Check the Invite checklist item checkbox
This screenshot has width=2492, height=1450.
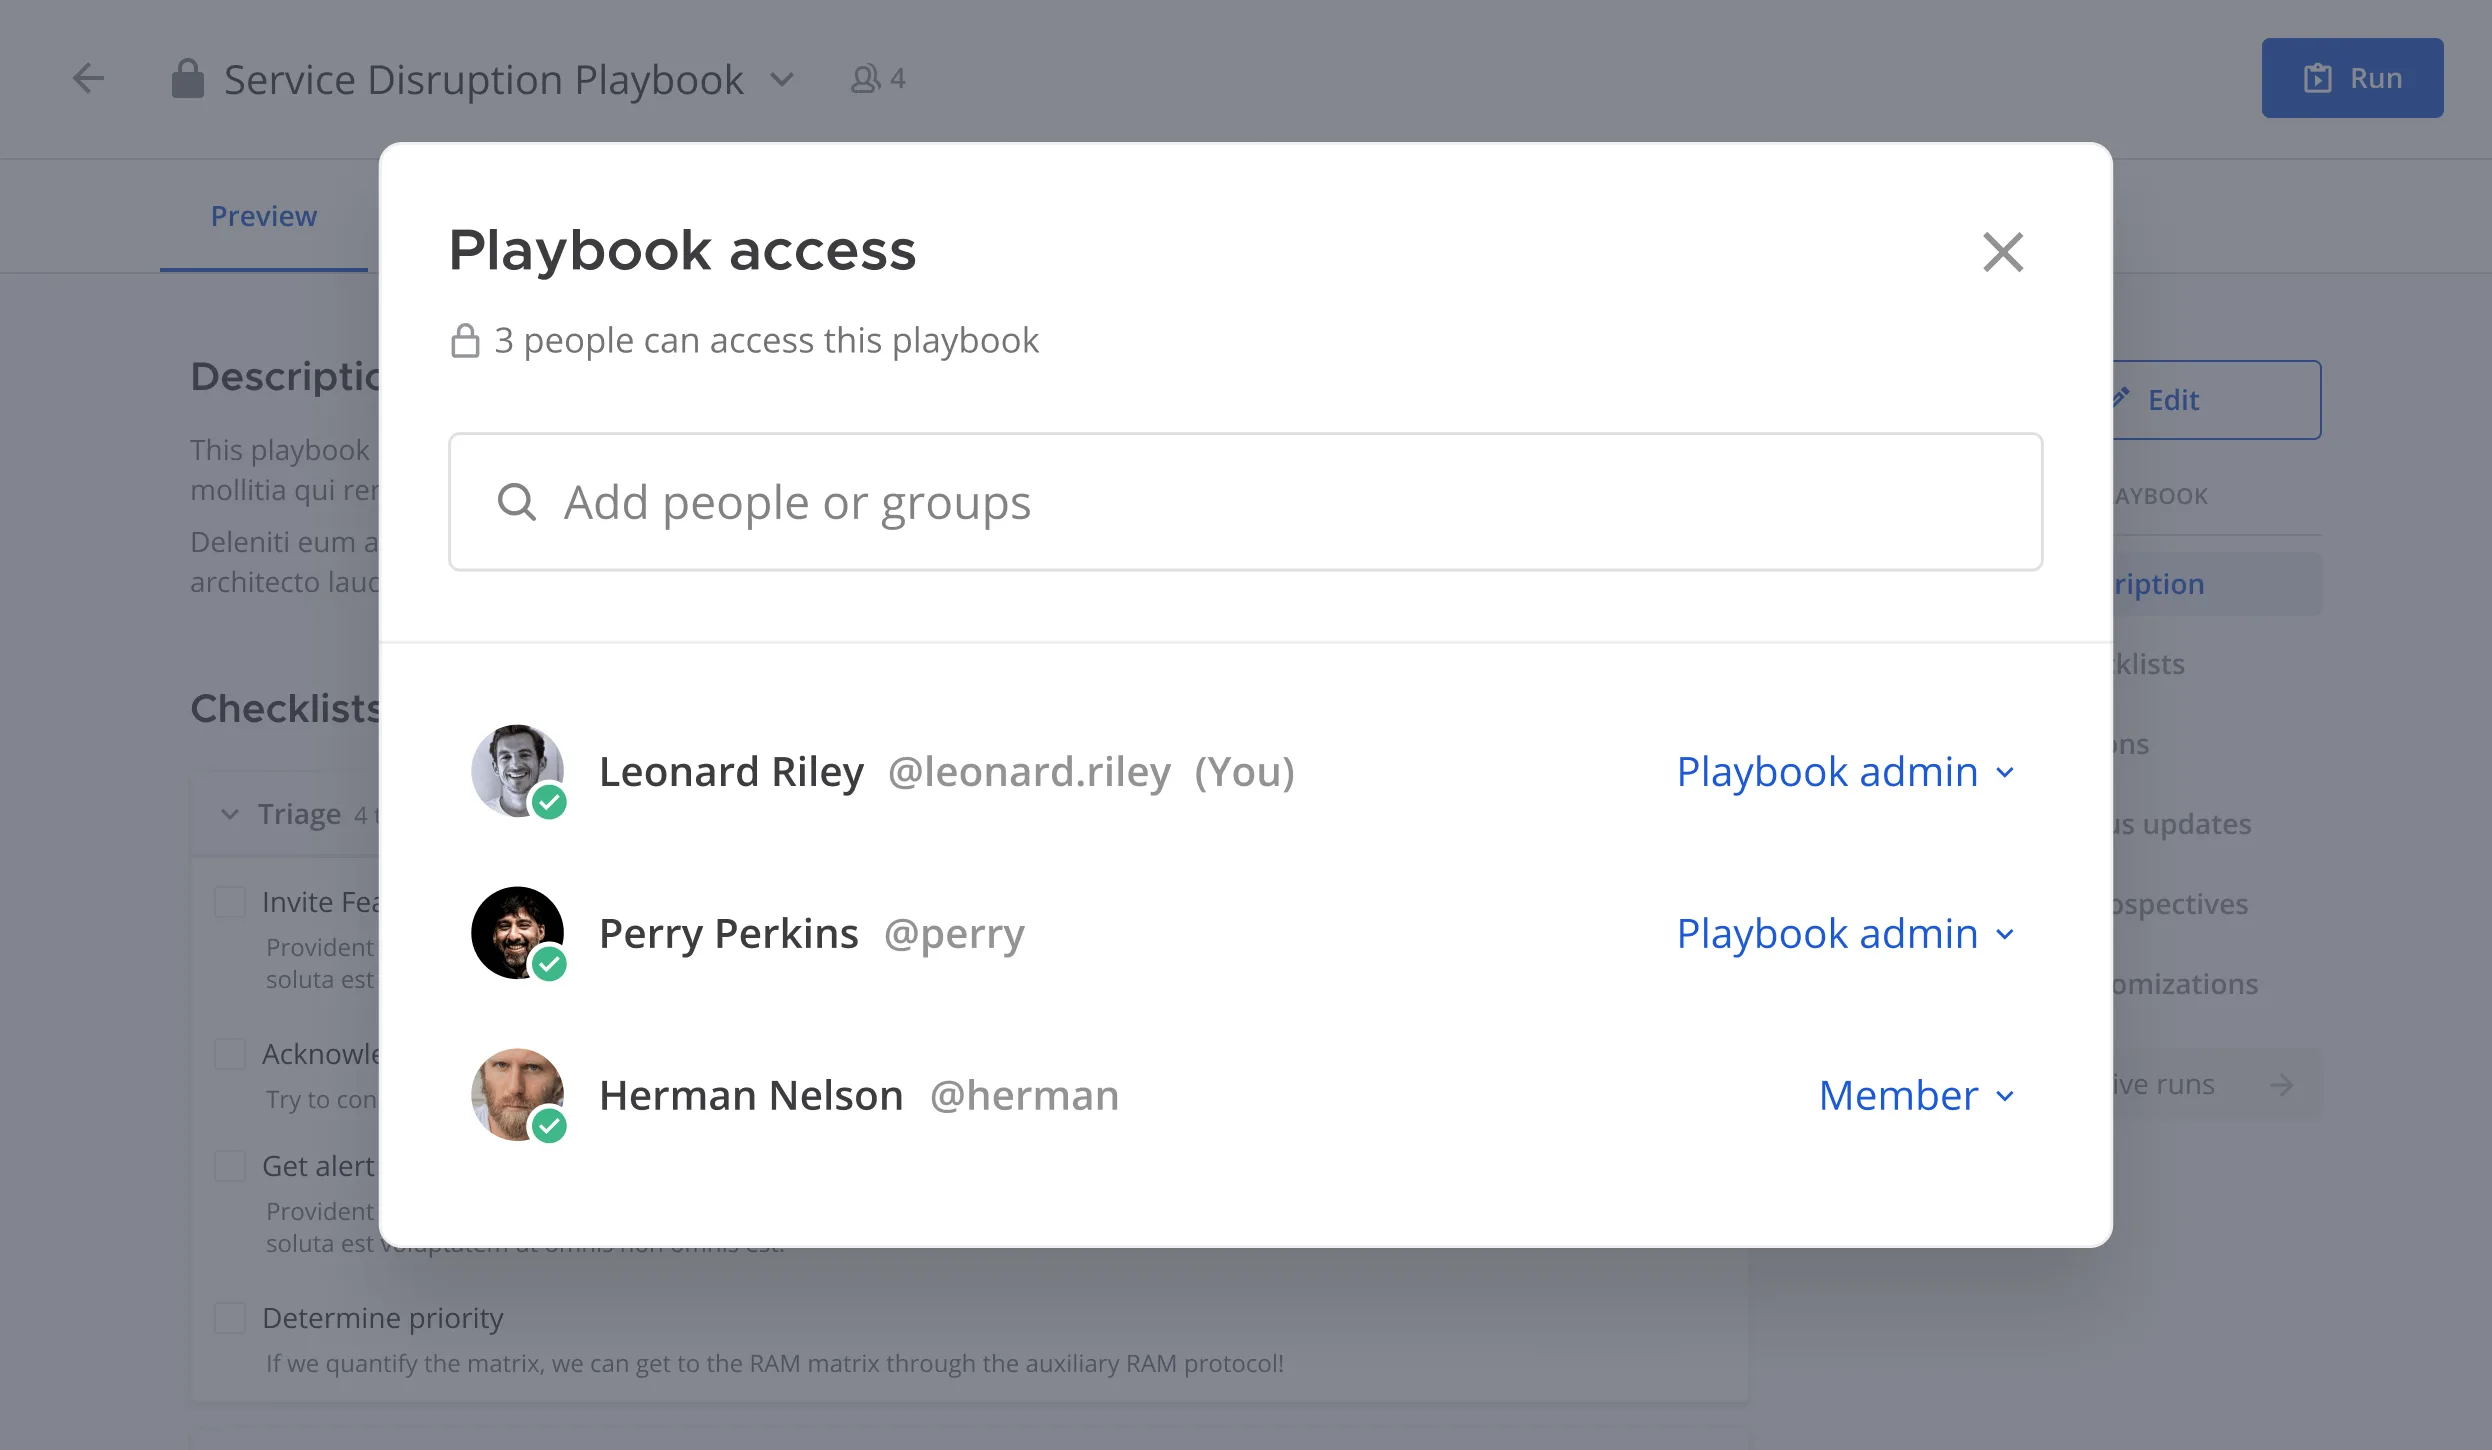[230, 901]
